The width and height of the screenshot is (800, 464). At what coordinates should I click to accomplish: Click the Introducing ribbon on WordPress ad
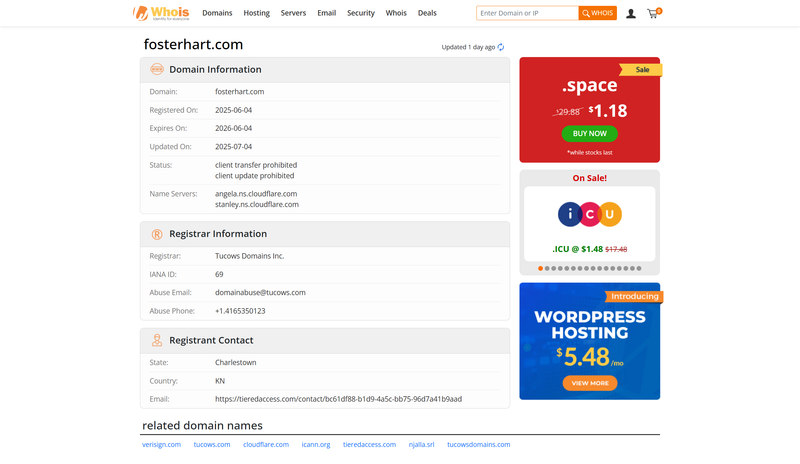tap(634, 297)
